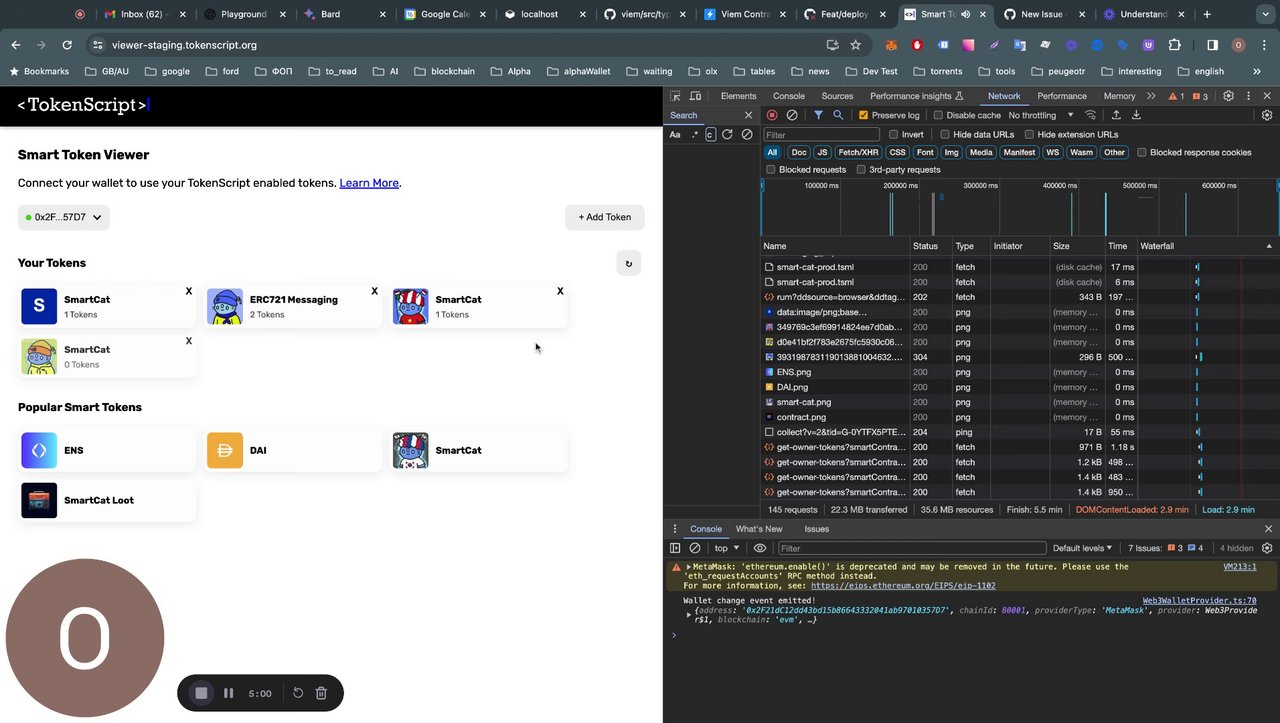The height and width of the screenshot is (723, 1280).
Task: Create a live expression with eye icon
Action: click(760, 548)
